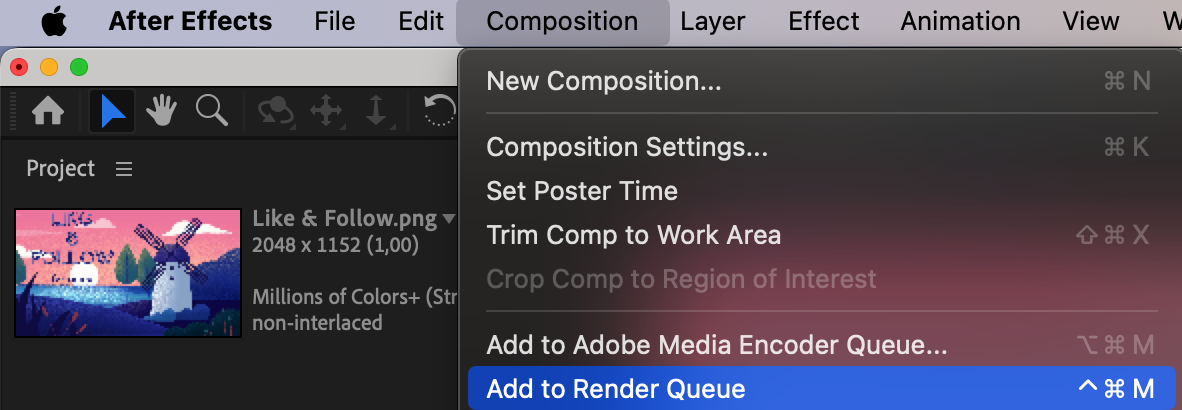
Task: Select the Dolly camera tool
Action: coord(376,111)
